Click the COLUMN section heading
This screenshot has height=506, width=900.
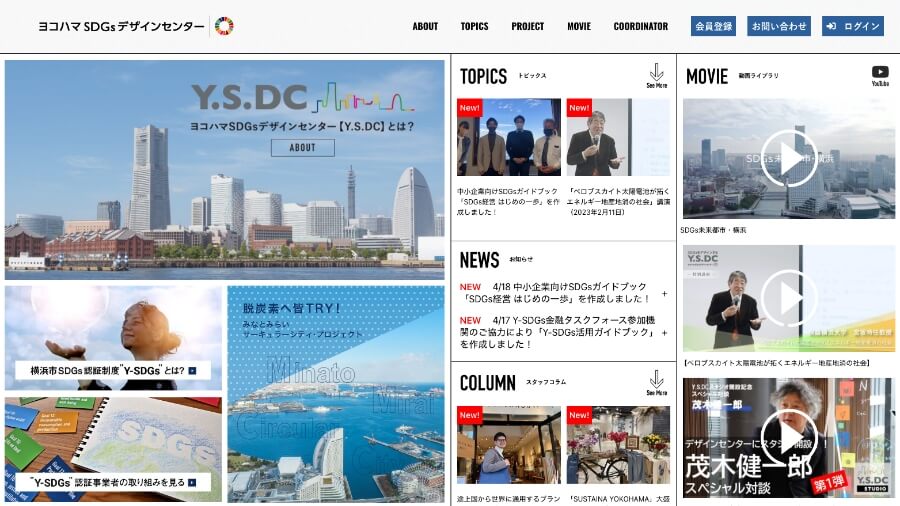coord(488,383)
